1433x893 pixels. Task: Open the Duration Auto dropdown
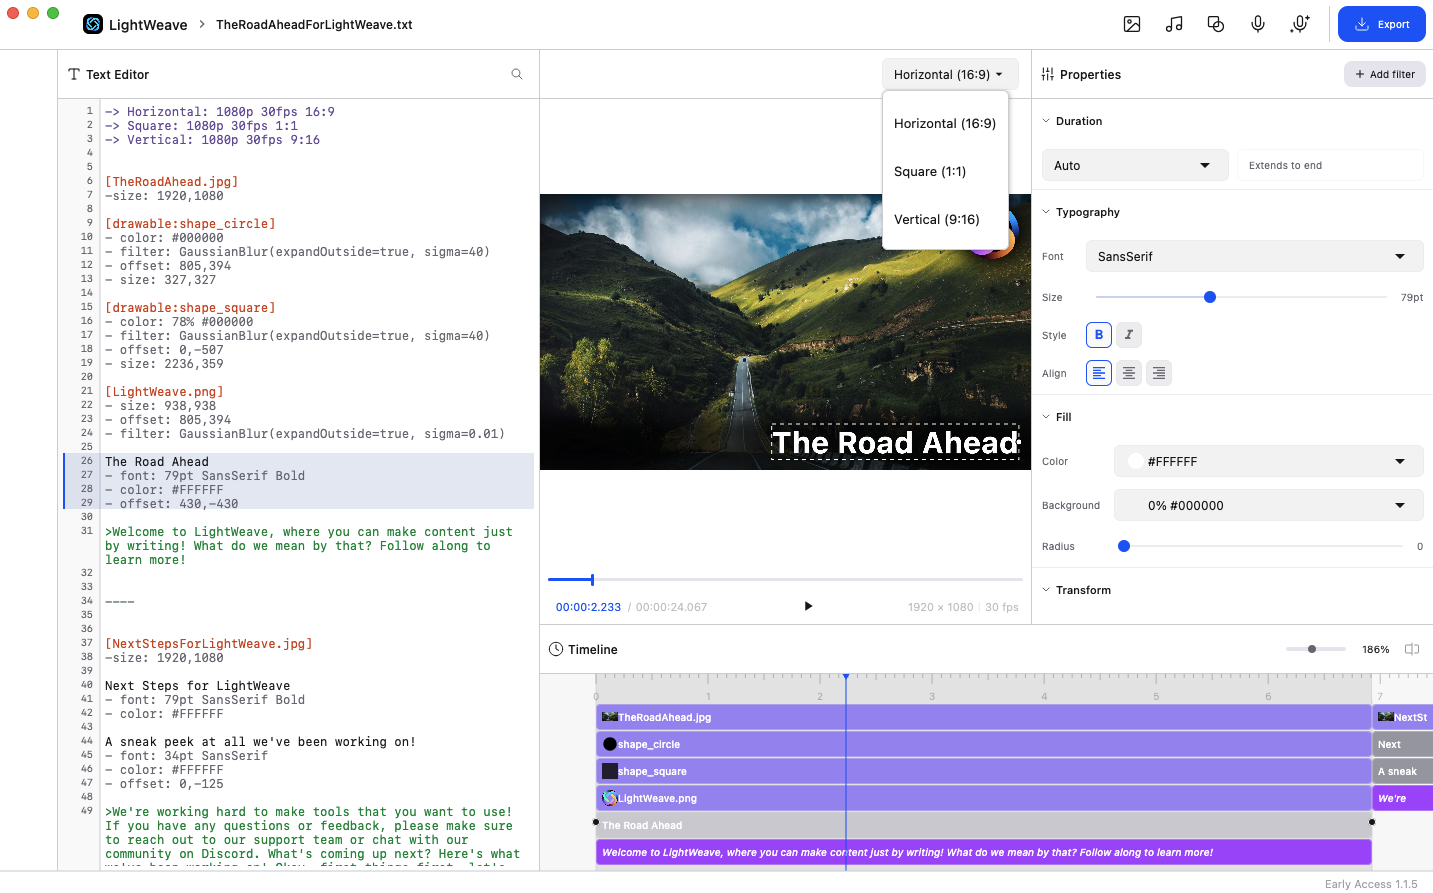tap(1135, 165)
